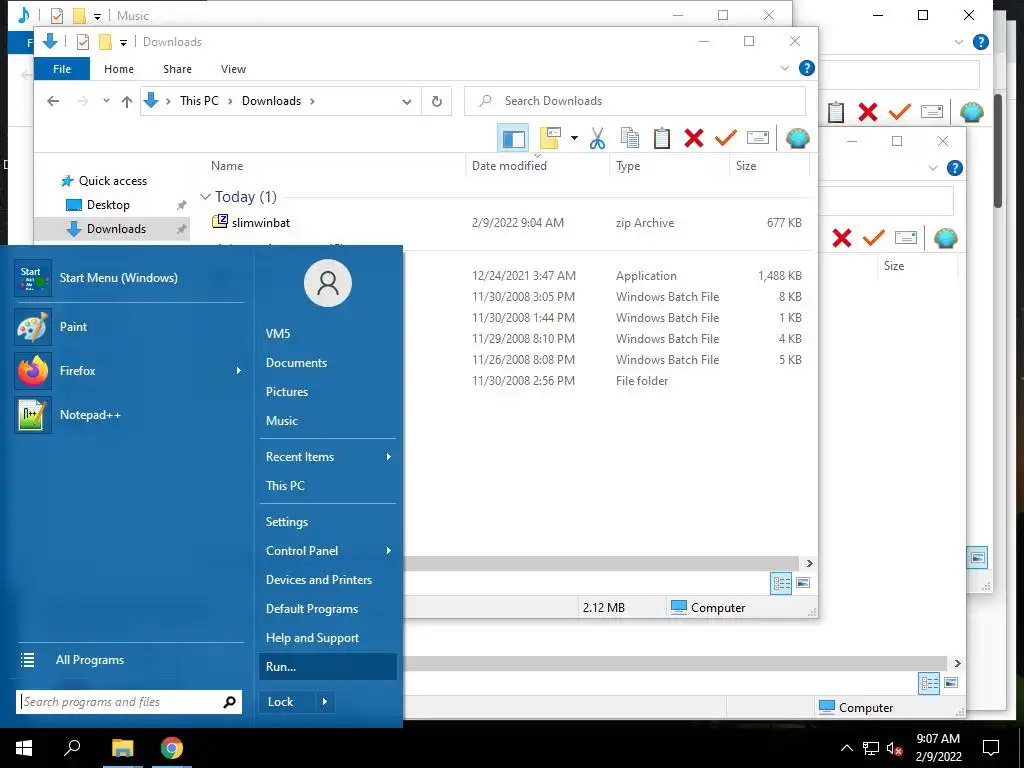This screenshot has height=768, width=1024.
Task: Go up one level with the up arrow
Action: pos(127,101)
